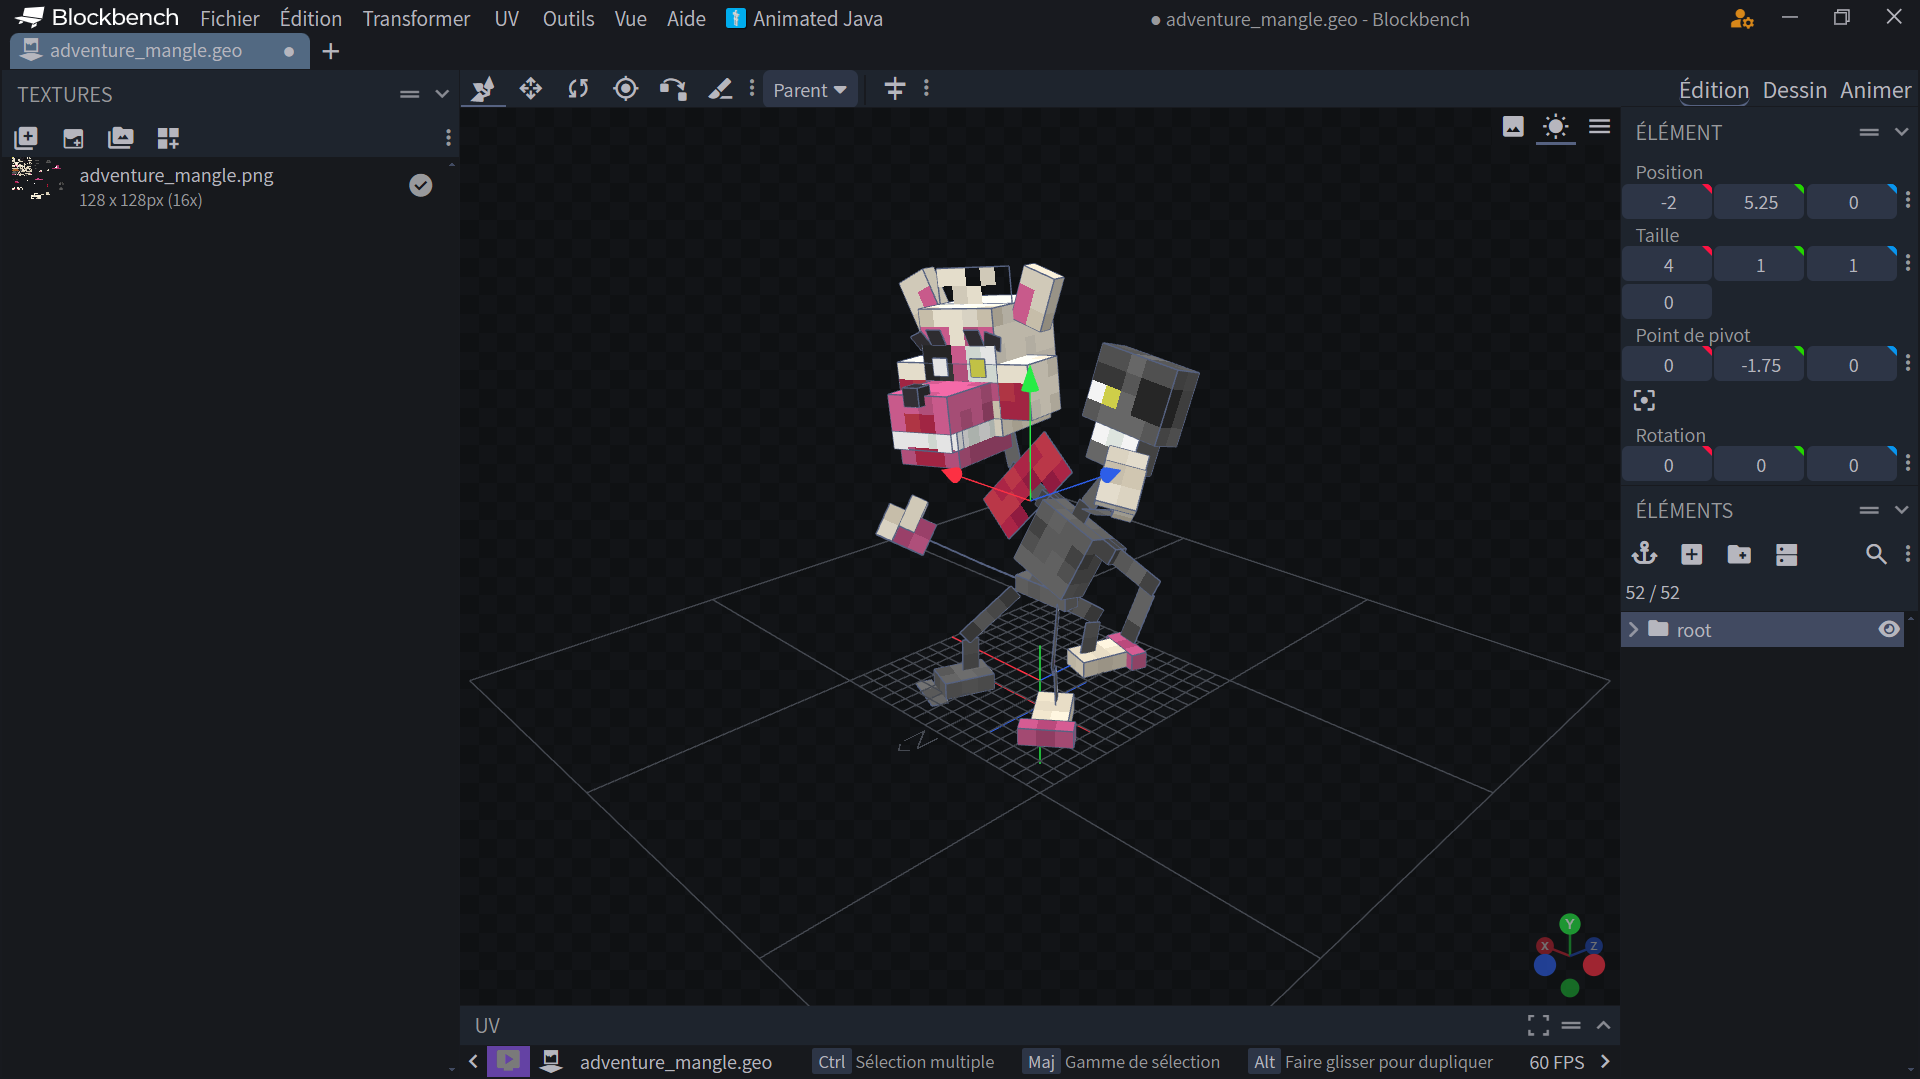The image size is (1920, 1079).
Task: Open Elements toolbar overflow menu
Action: [1908, 554]
